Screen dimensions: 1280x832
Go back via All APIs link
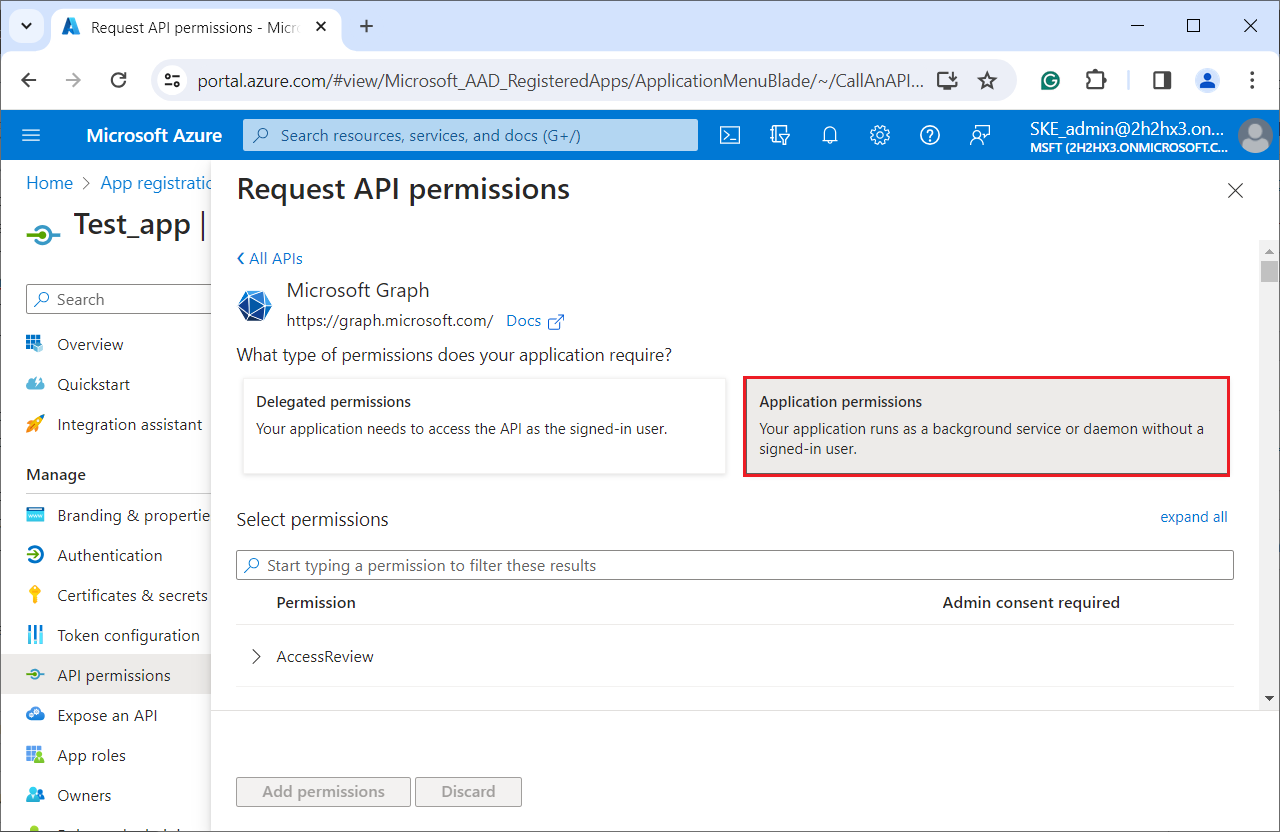tap(270, 259)
